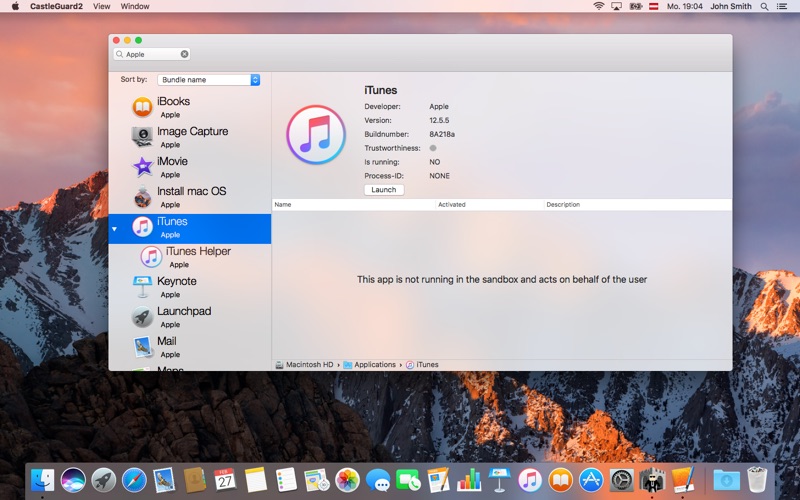Open the Window menu
The width and height of the screenshot is (800, 500).
tap(135, 6)
